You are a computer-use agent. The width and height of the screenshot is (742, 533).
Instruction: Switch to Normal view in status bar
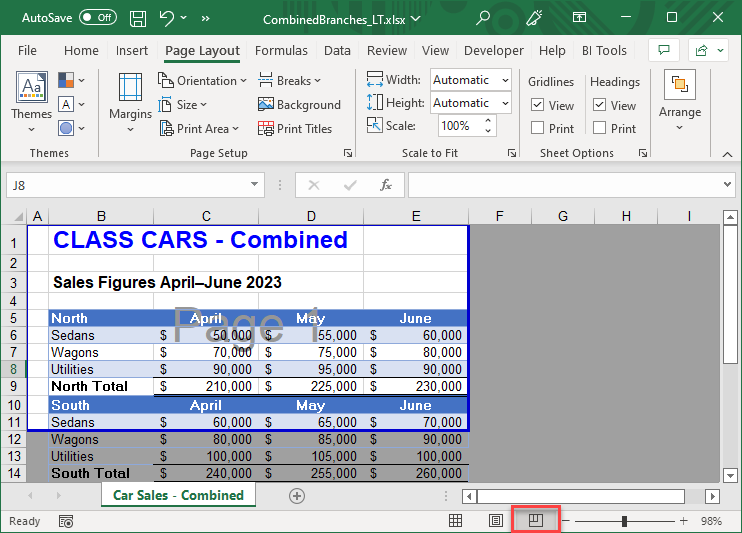(x=455, y=521)
